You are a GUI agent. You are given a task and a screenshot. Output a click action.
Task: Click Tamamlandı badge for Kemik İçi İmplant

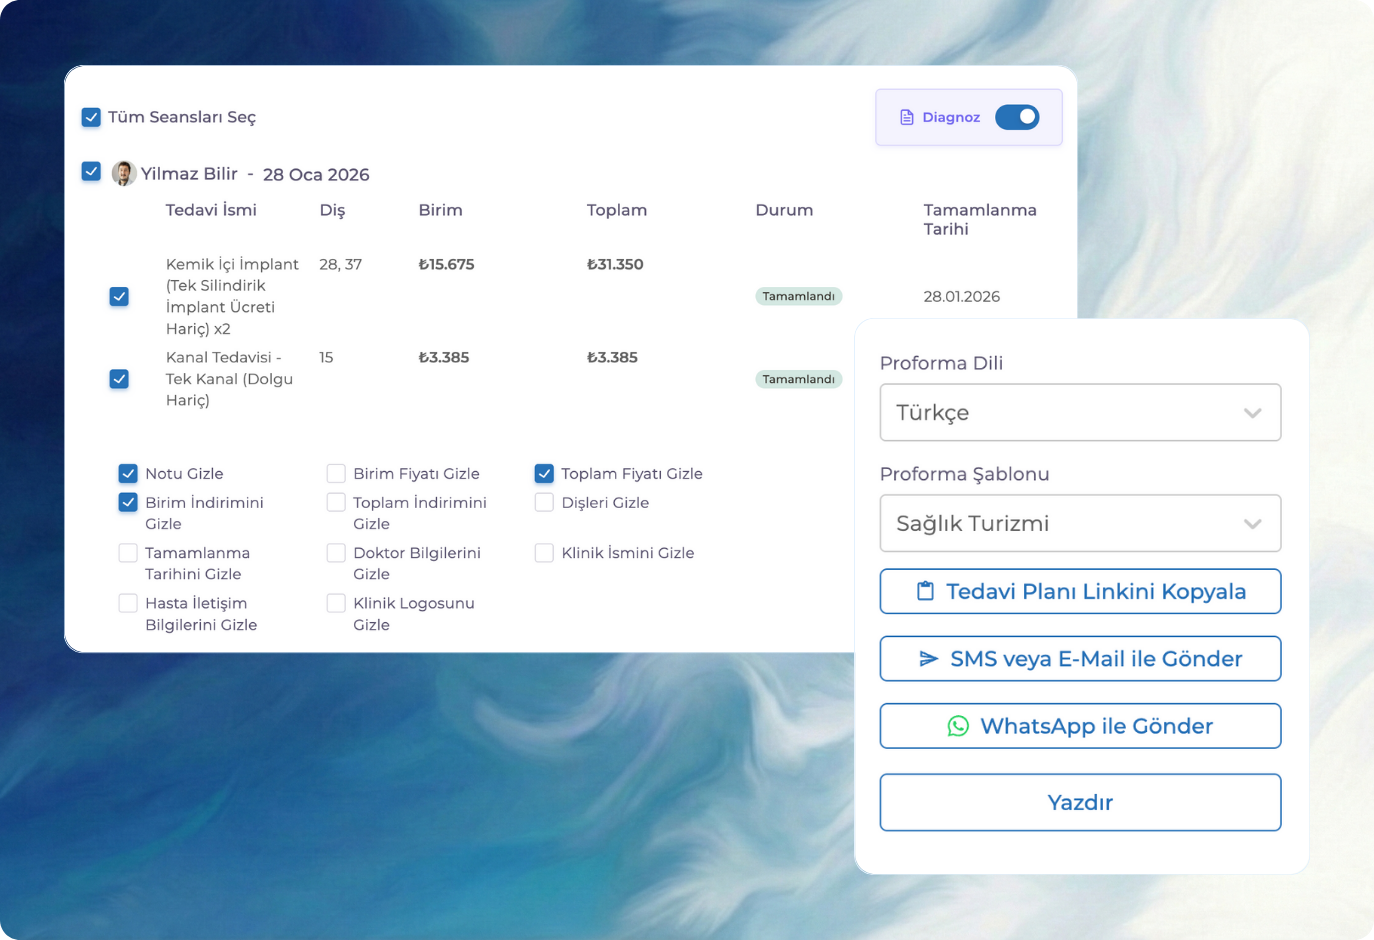click(798, 296)
